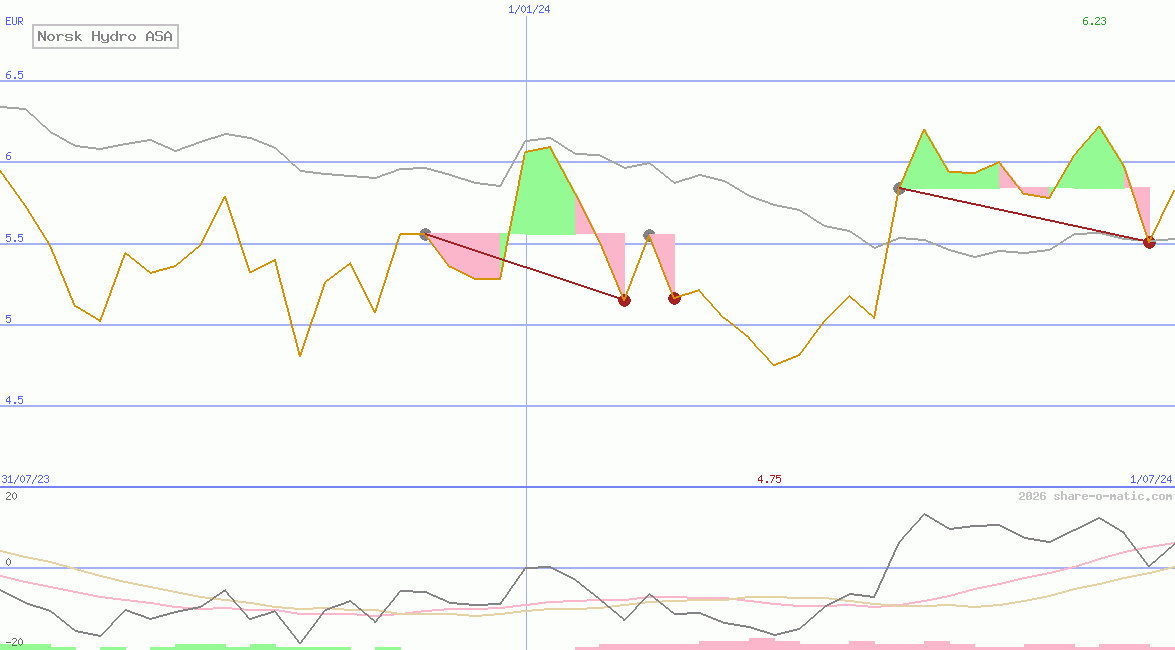Click the red sell marker after short trade
Screen dimensions: 1175x650
pos(674,298)
